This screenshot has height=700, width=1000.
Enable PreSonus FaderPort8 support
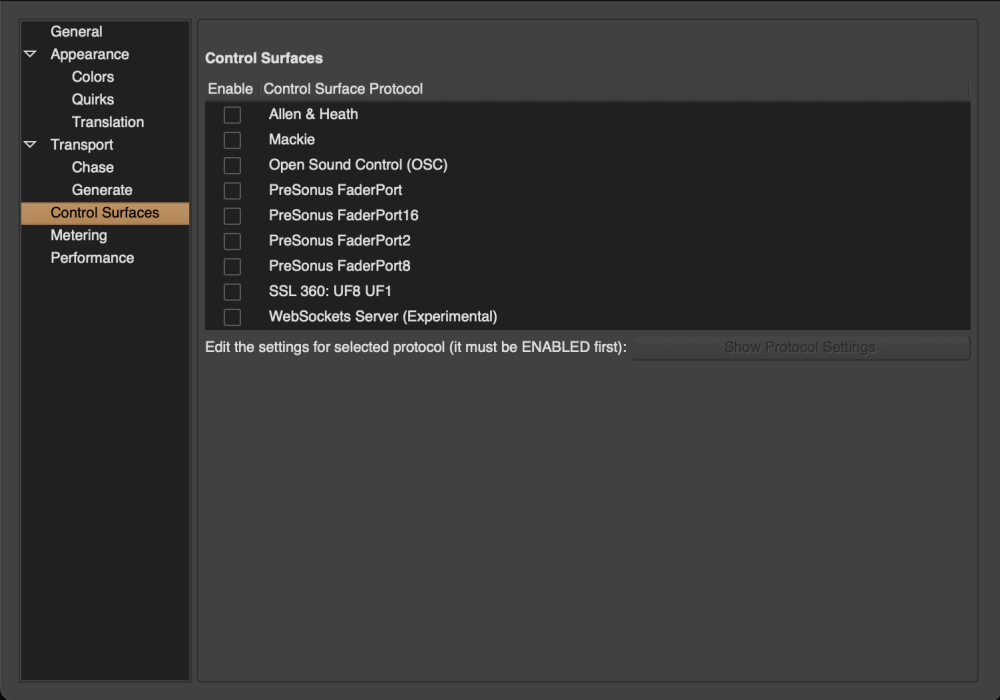point(232,265)
